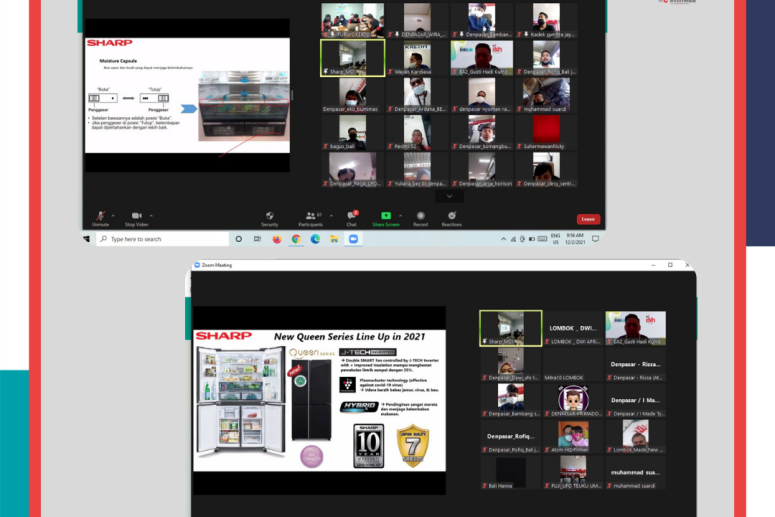
Task: Select muhammad suardi tile in upper meeting
Action: coord(546,95)
